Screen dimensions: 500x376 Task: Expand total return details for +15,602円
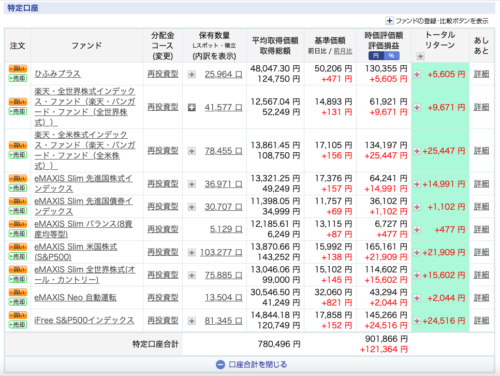click(417, 275)
